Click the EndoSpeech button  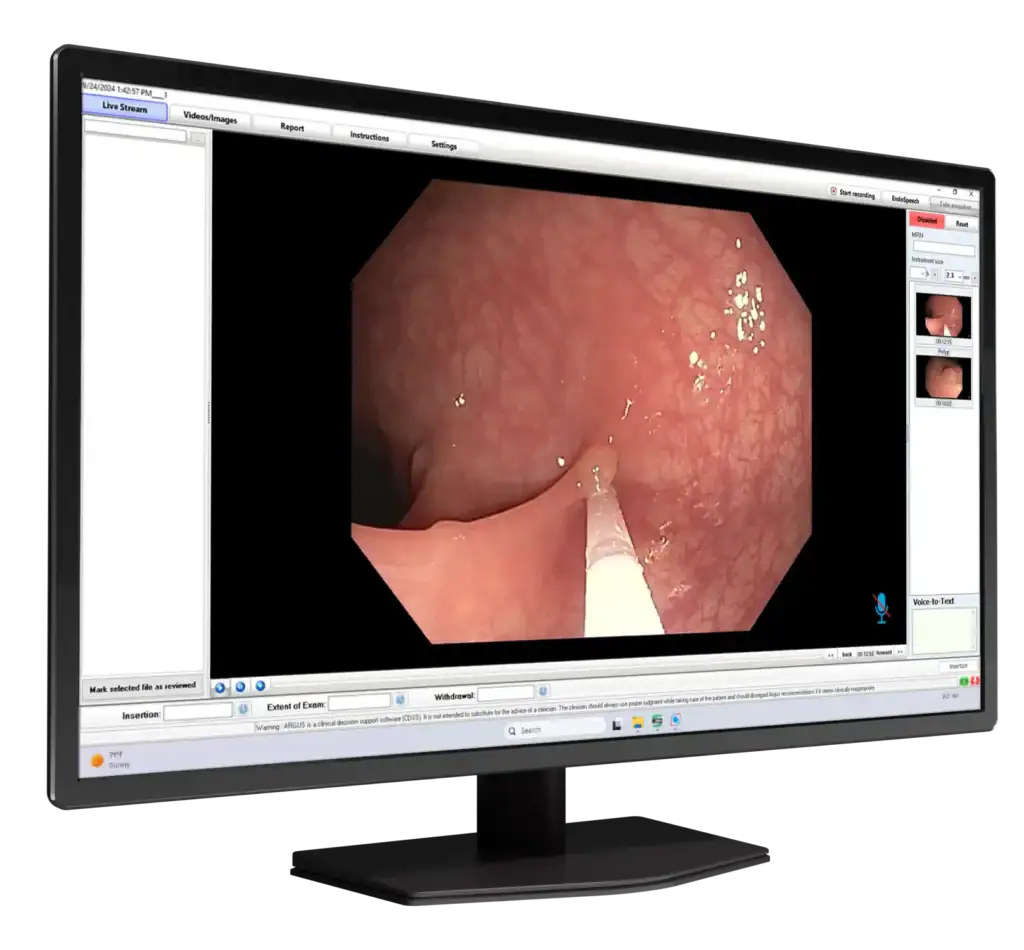pos(904,199)
